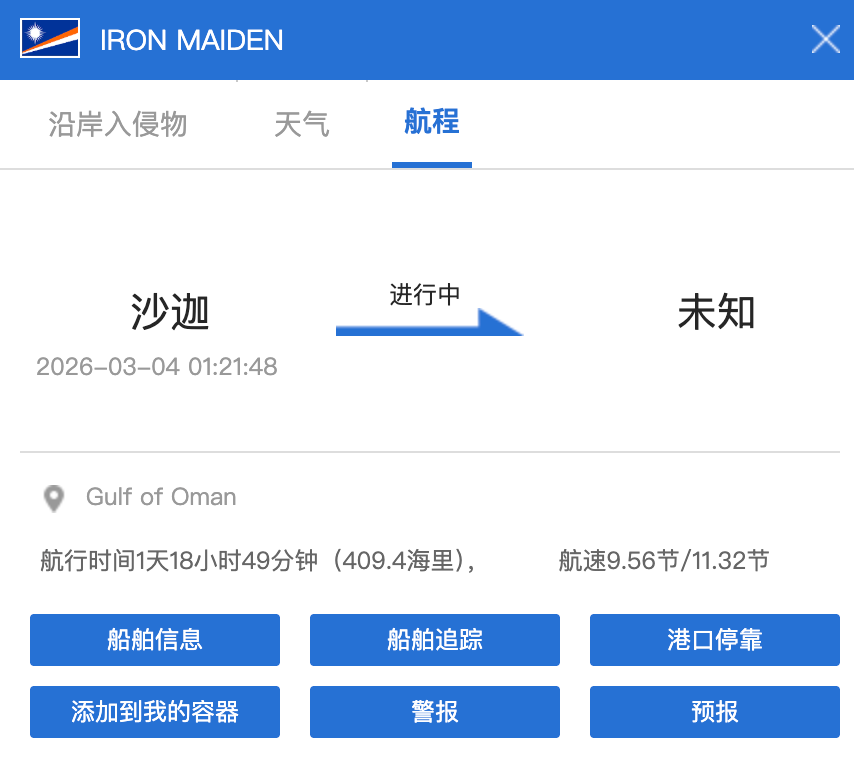Click the 进行中 status label
This screenshot has width=854, height=768.
424,295
